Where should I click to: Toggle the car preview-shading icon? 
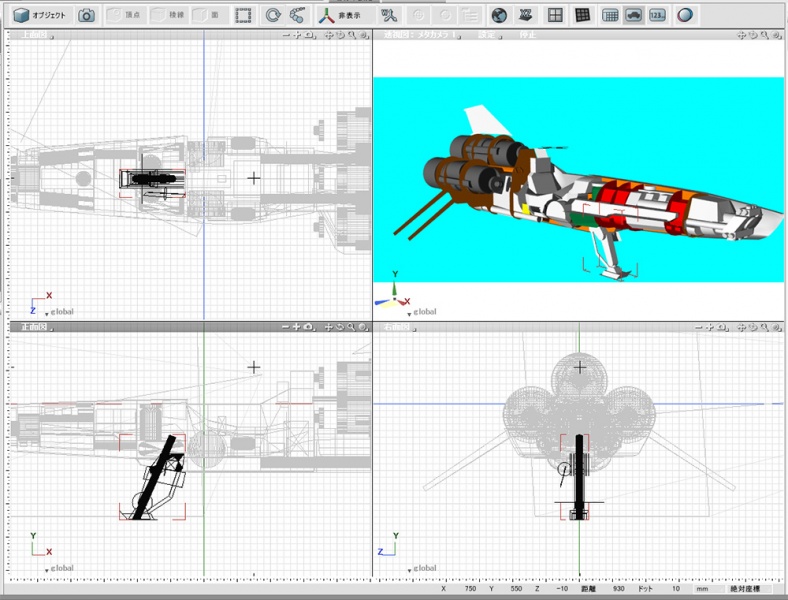[633, 16]
